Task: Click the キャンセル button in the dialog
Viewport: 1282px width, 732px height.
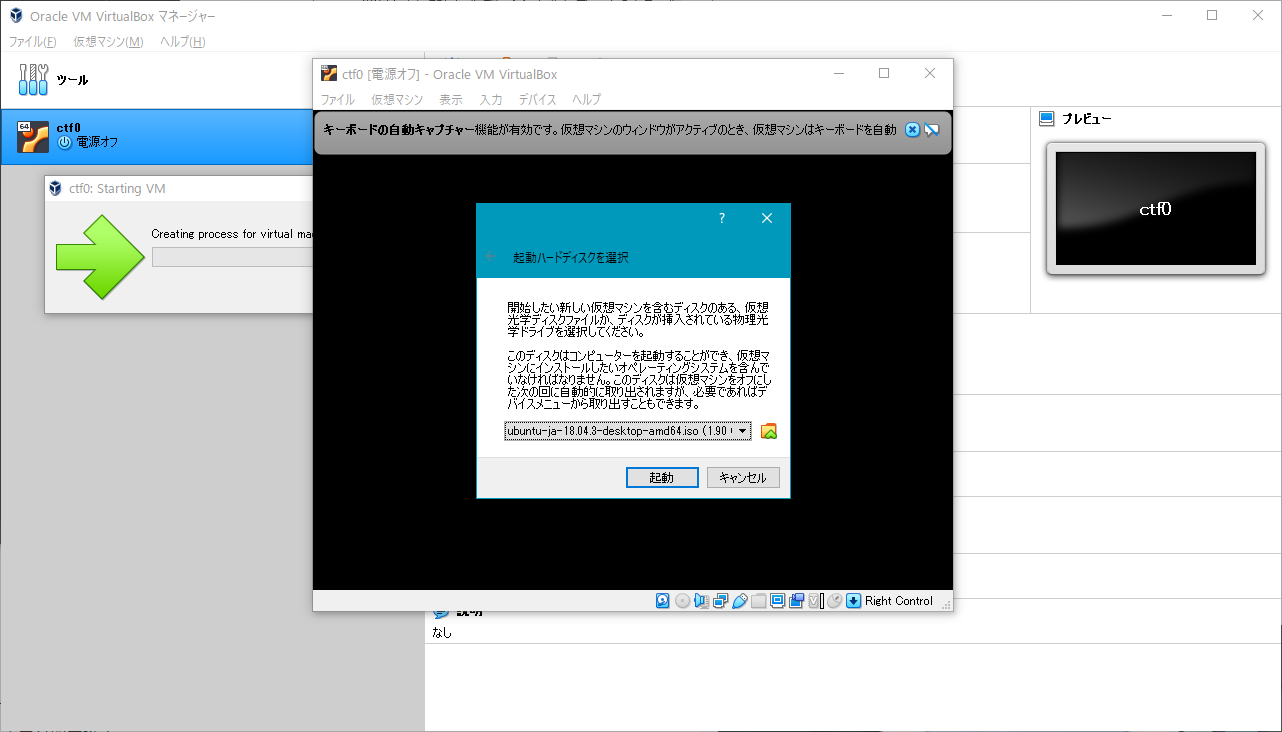Action: (743, 478)
